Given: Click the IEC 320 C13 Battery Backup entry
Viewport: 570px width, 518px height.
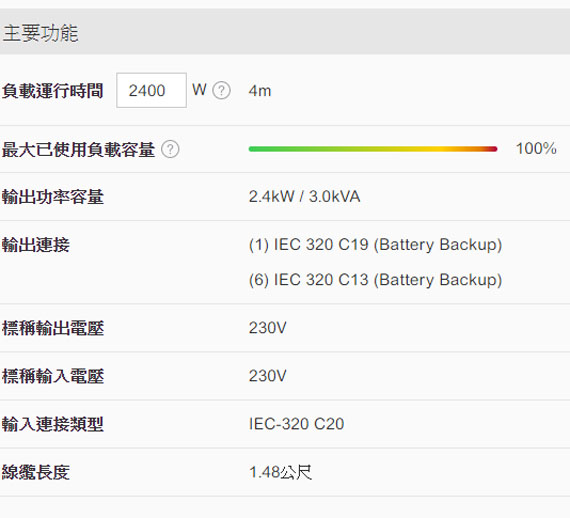Looking at the screenshot, I should 376,280.
